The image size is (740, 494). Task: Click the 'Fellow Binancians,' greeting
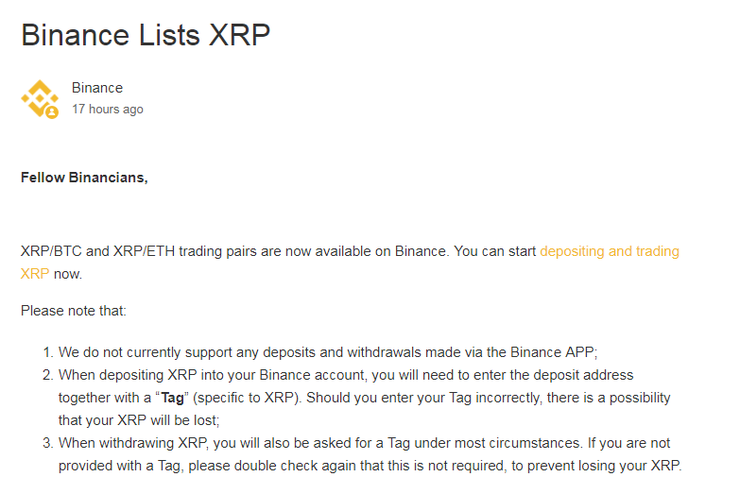coord(84,177)
